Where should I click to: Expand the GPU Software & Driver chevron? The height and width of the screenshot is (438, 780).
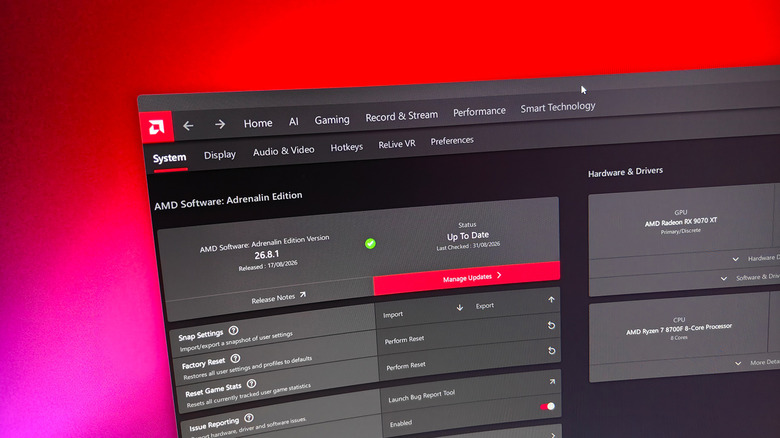724,279
